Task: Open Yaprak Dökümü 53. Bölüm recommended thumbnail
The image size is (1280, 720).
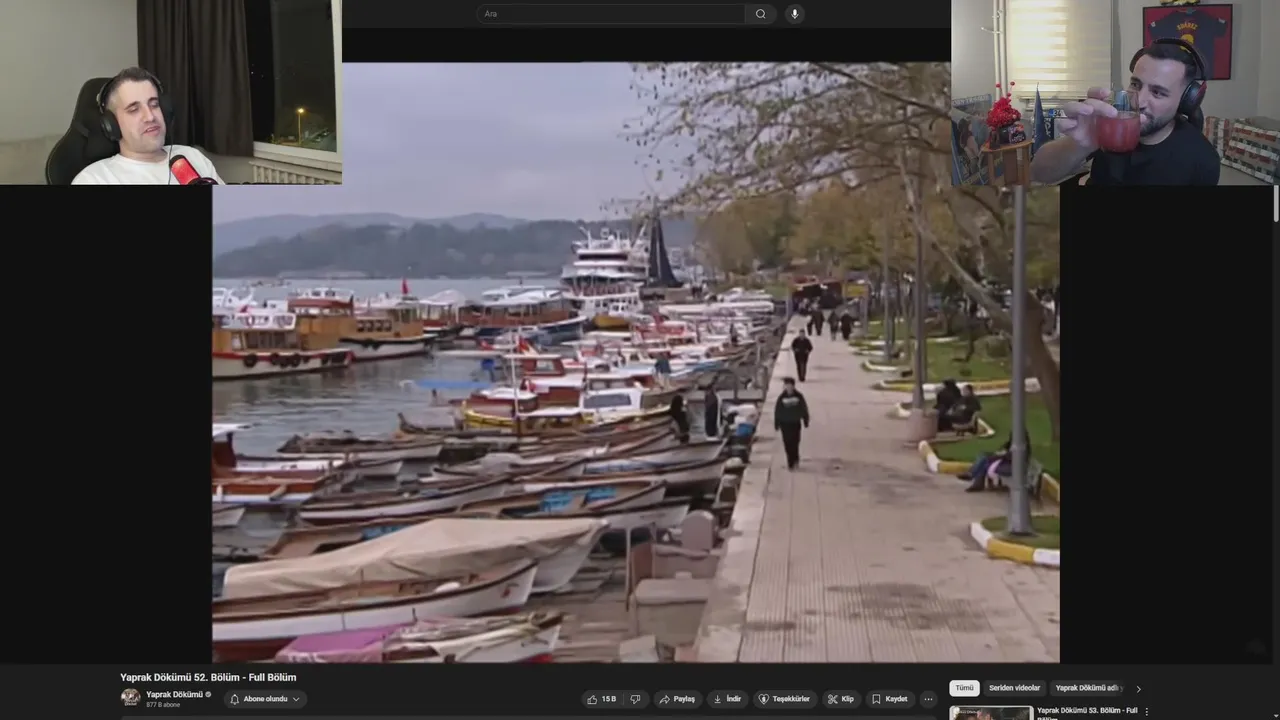Action: (x=991, y=713)
